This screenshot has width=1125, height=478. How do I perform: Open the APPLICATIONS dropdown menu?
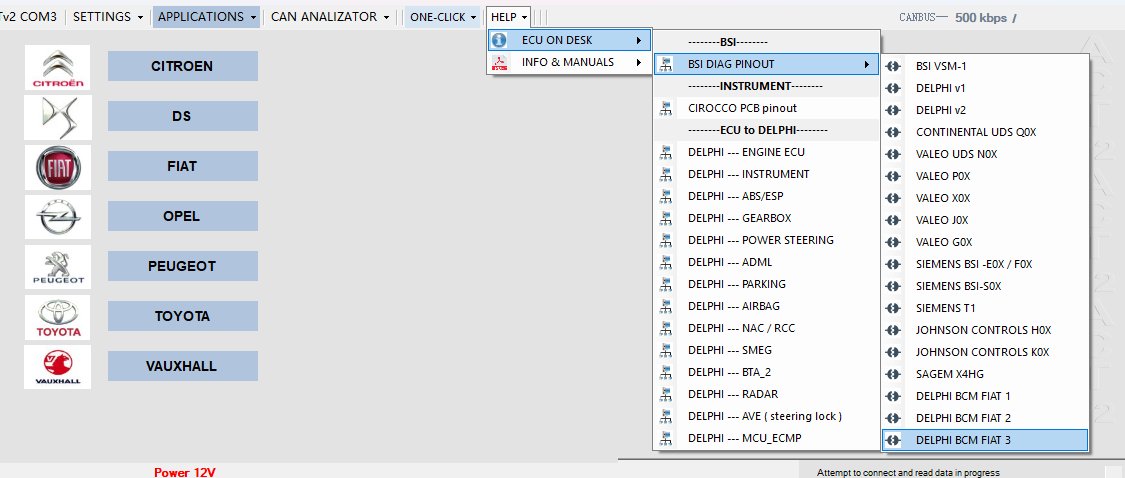(206, 17)
